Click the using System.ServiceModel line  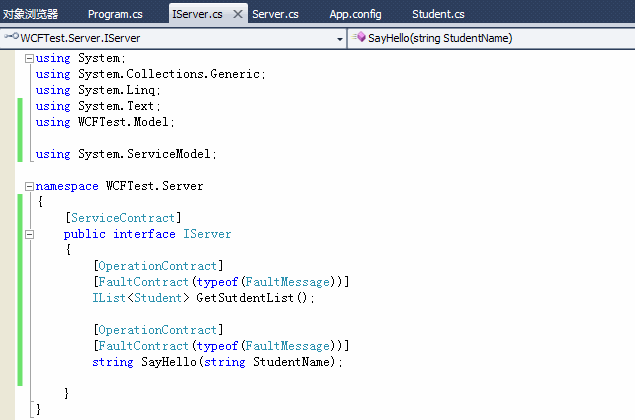click(126, 154)
